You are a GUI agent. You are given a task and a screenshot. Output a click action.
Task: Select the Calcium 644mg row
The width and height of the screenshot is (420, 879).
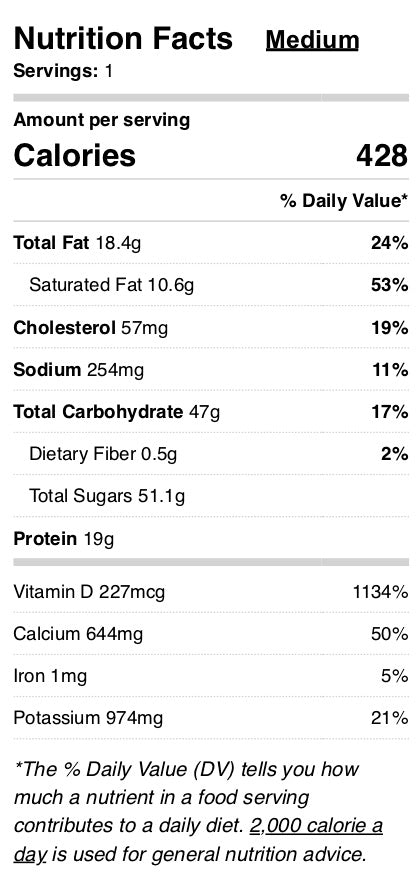(x=211, y=634)
